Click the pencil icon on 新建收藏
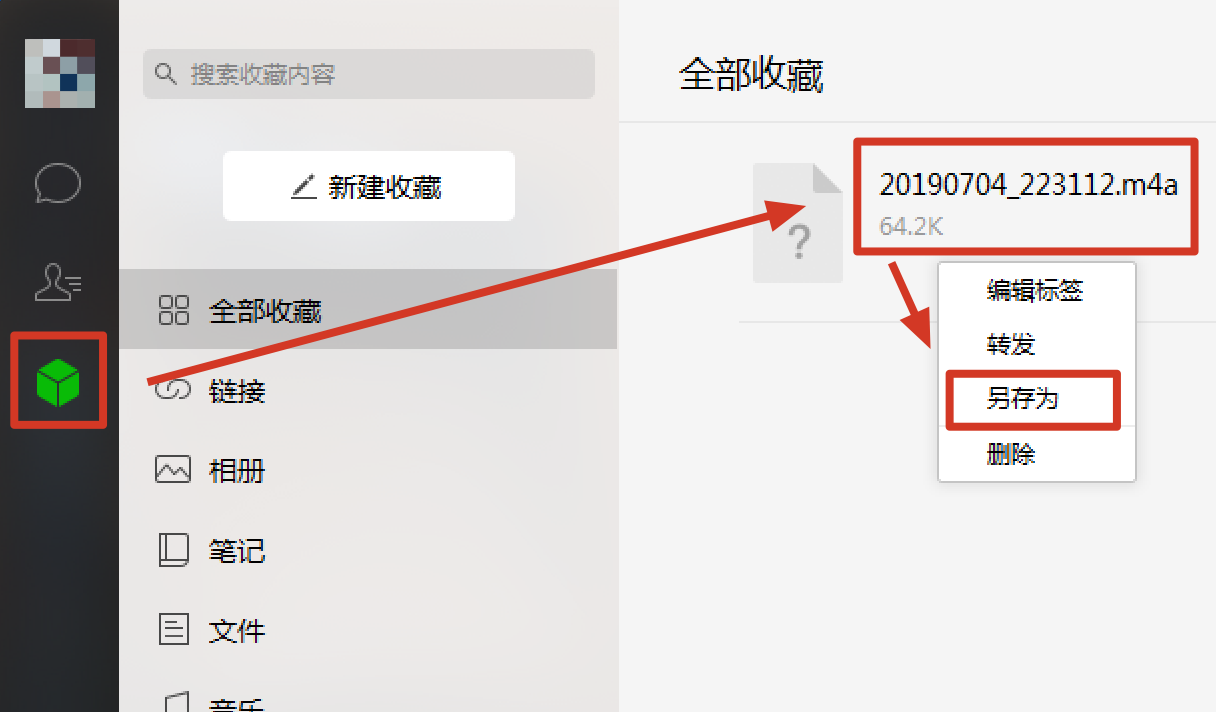This screenshot has height=712, width=1216. (x=303, y=186)
